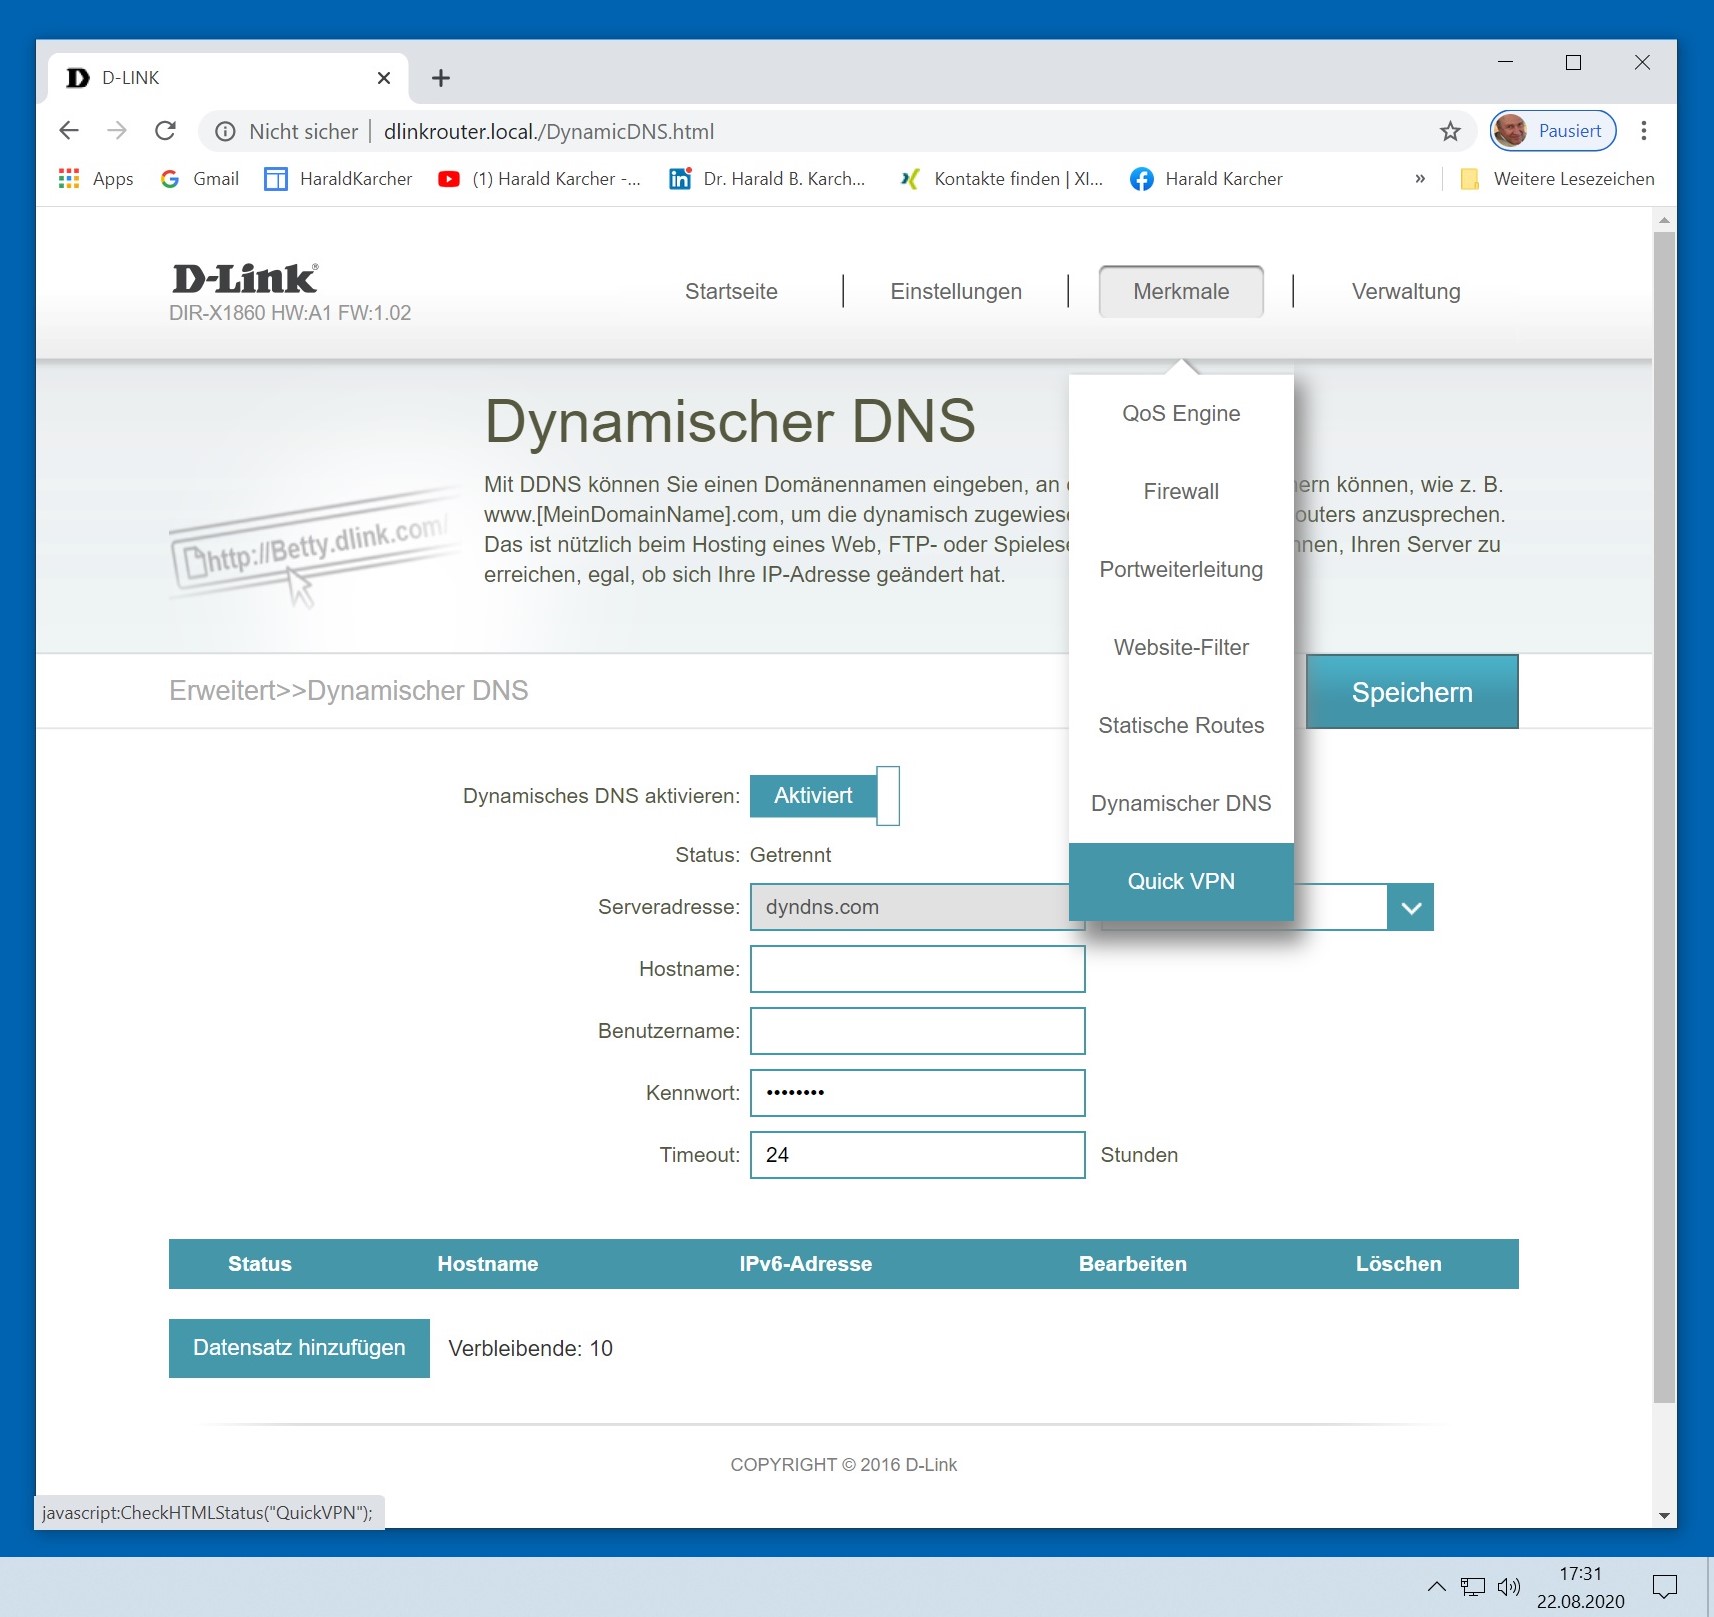This screenshot has width=1714, height=1617.
Task: Open the Apps grid bookmark
Action: click(96, 179)
